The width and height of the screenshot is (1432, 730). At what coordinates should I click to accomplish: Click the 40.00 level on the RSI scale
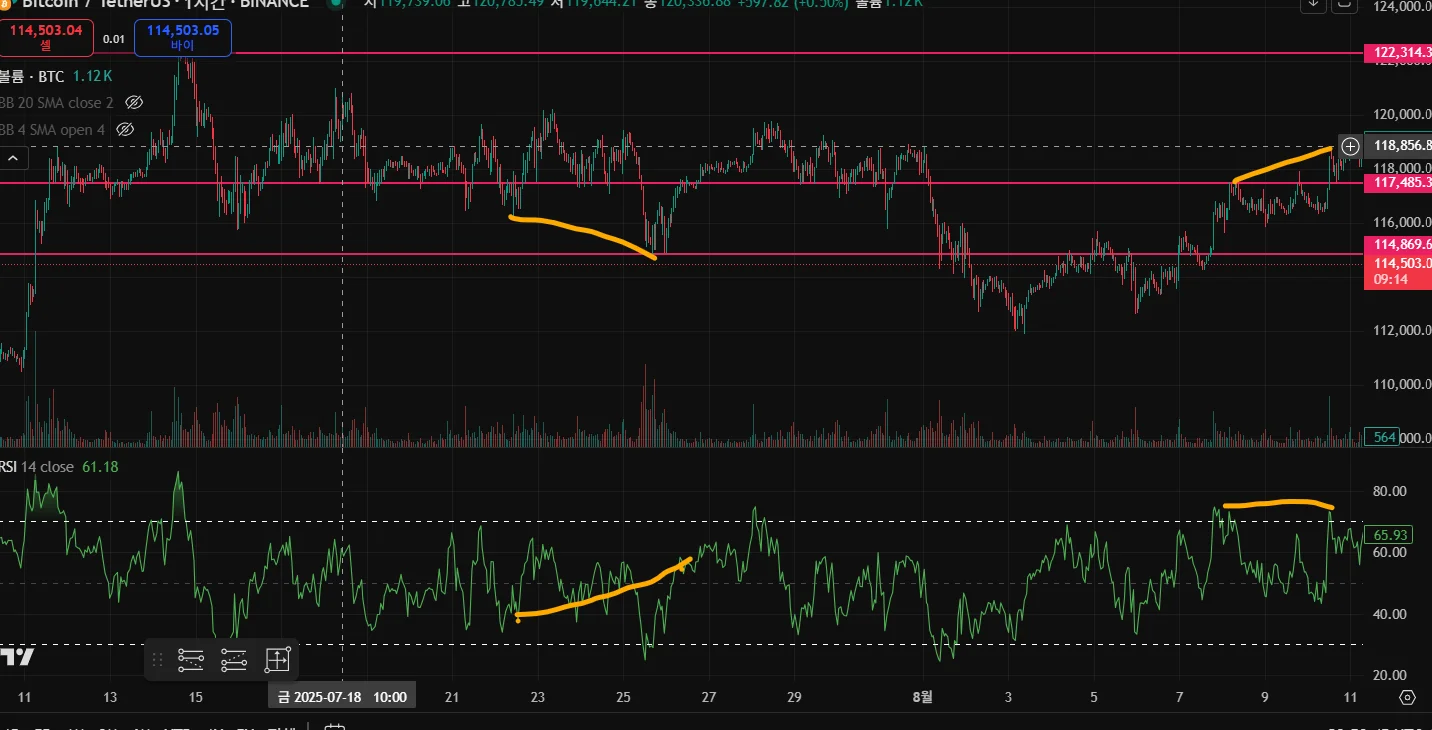pos(1390,614)
